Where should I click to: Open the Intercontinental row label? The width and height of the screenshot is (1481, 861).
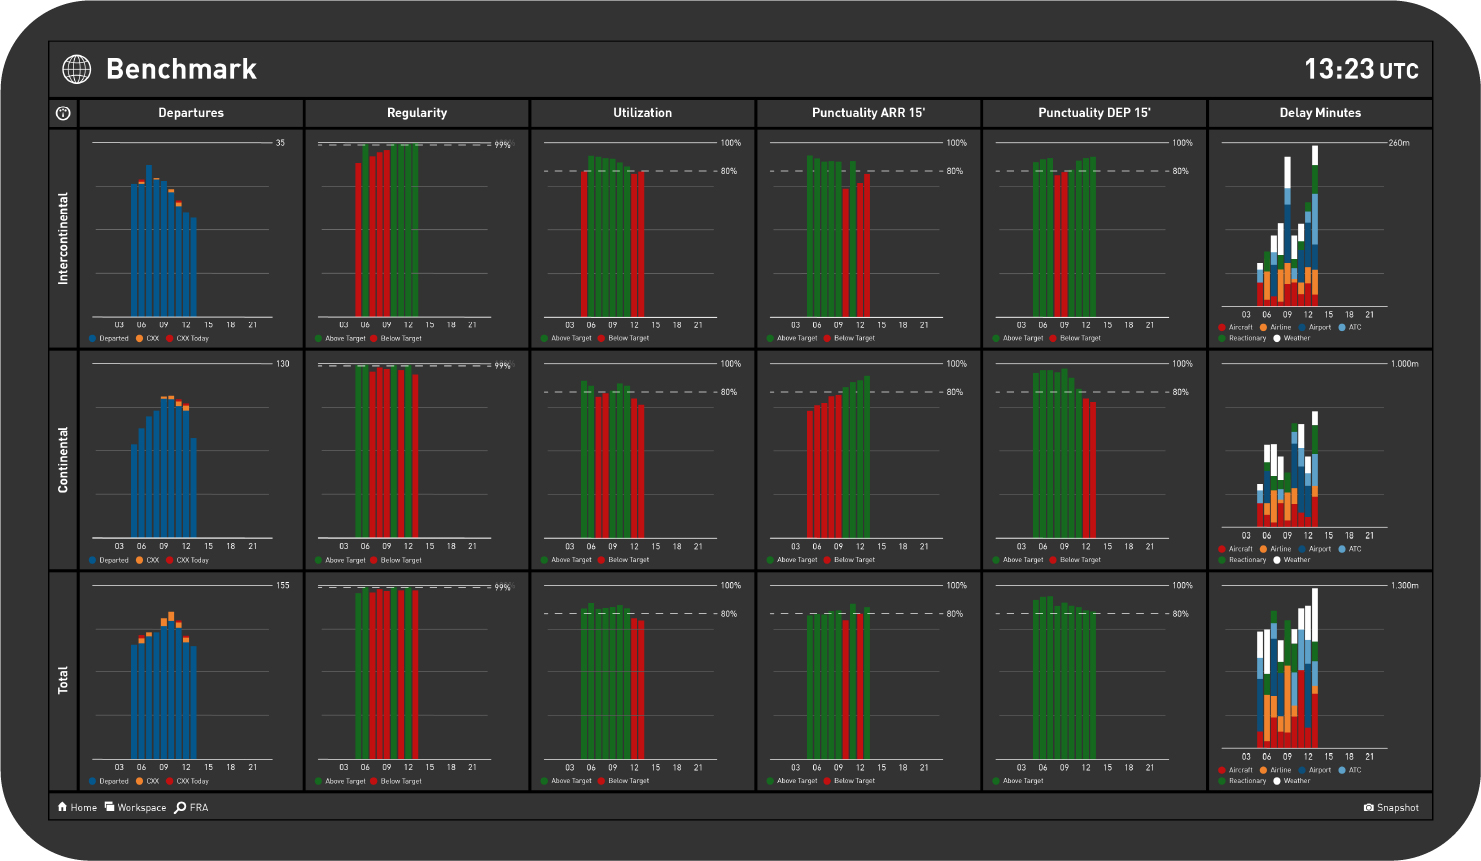pos(63,238)
